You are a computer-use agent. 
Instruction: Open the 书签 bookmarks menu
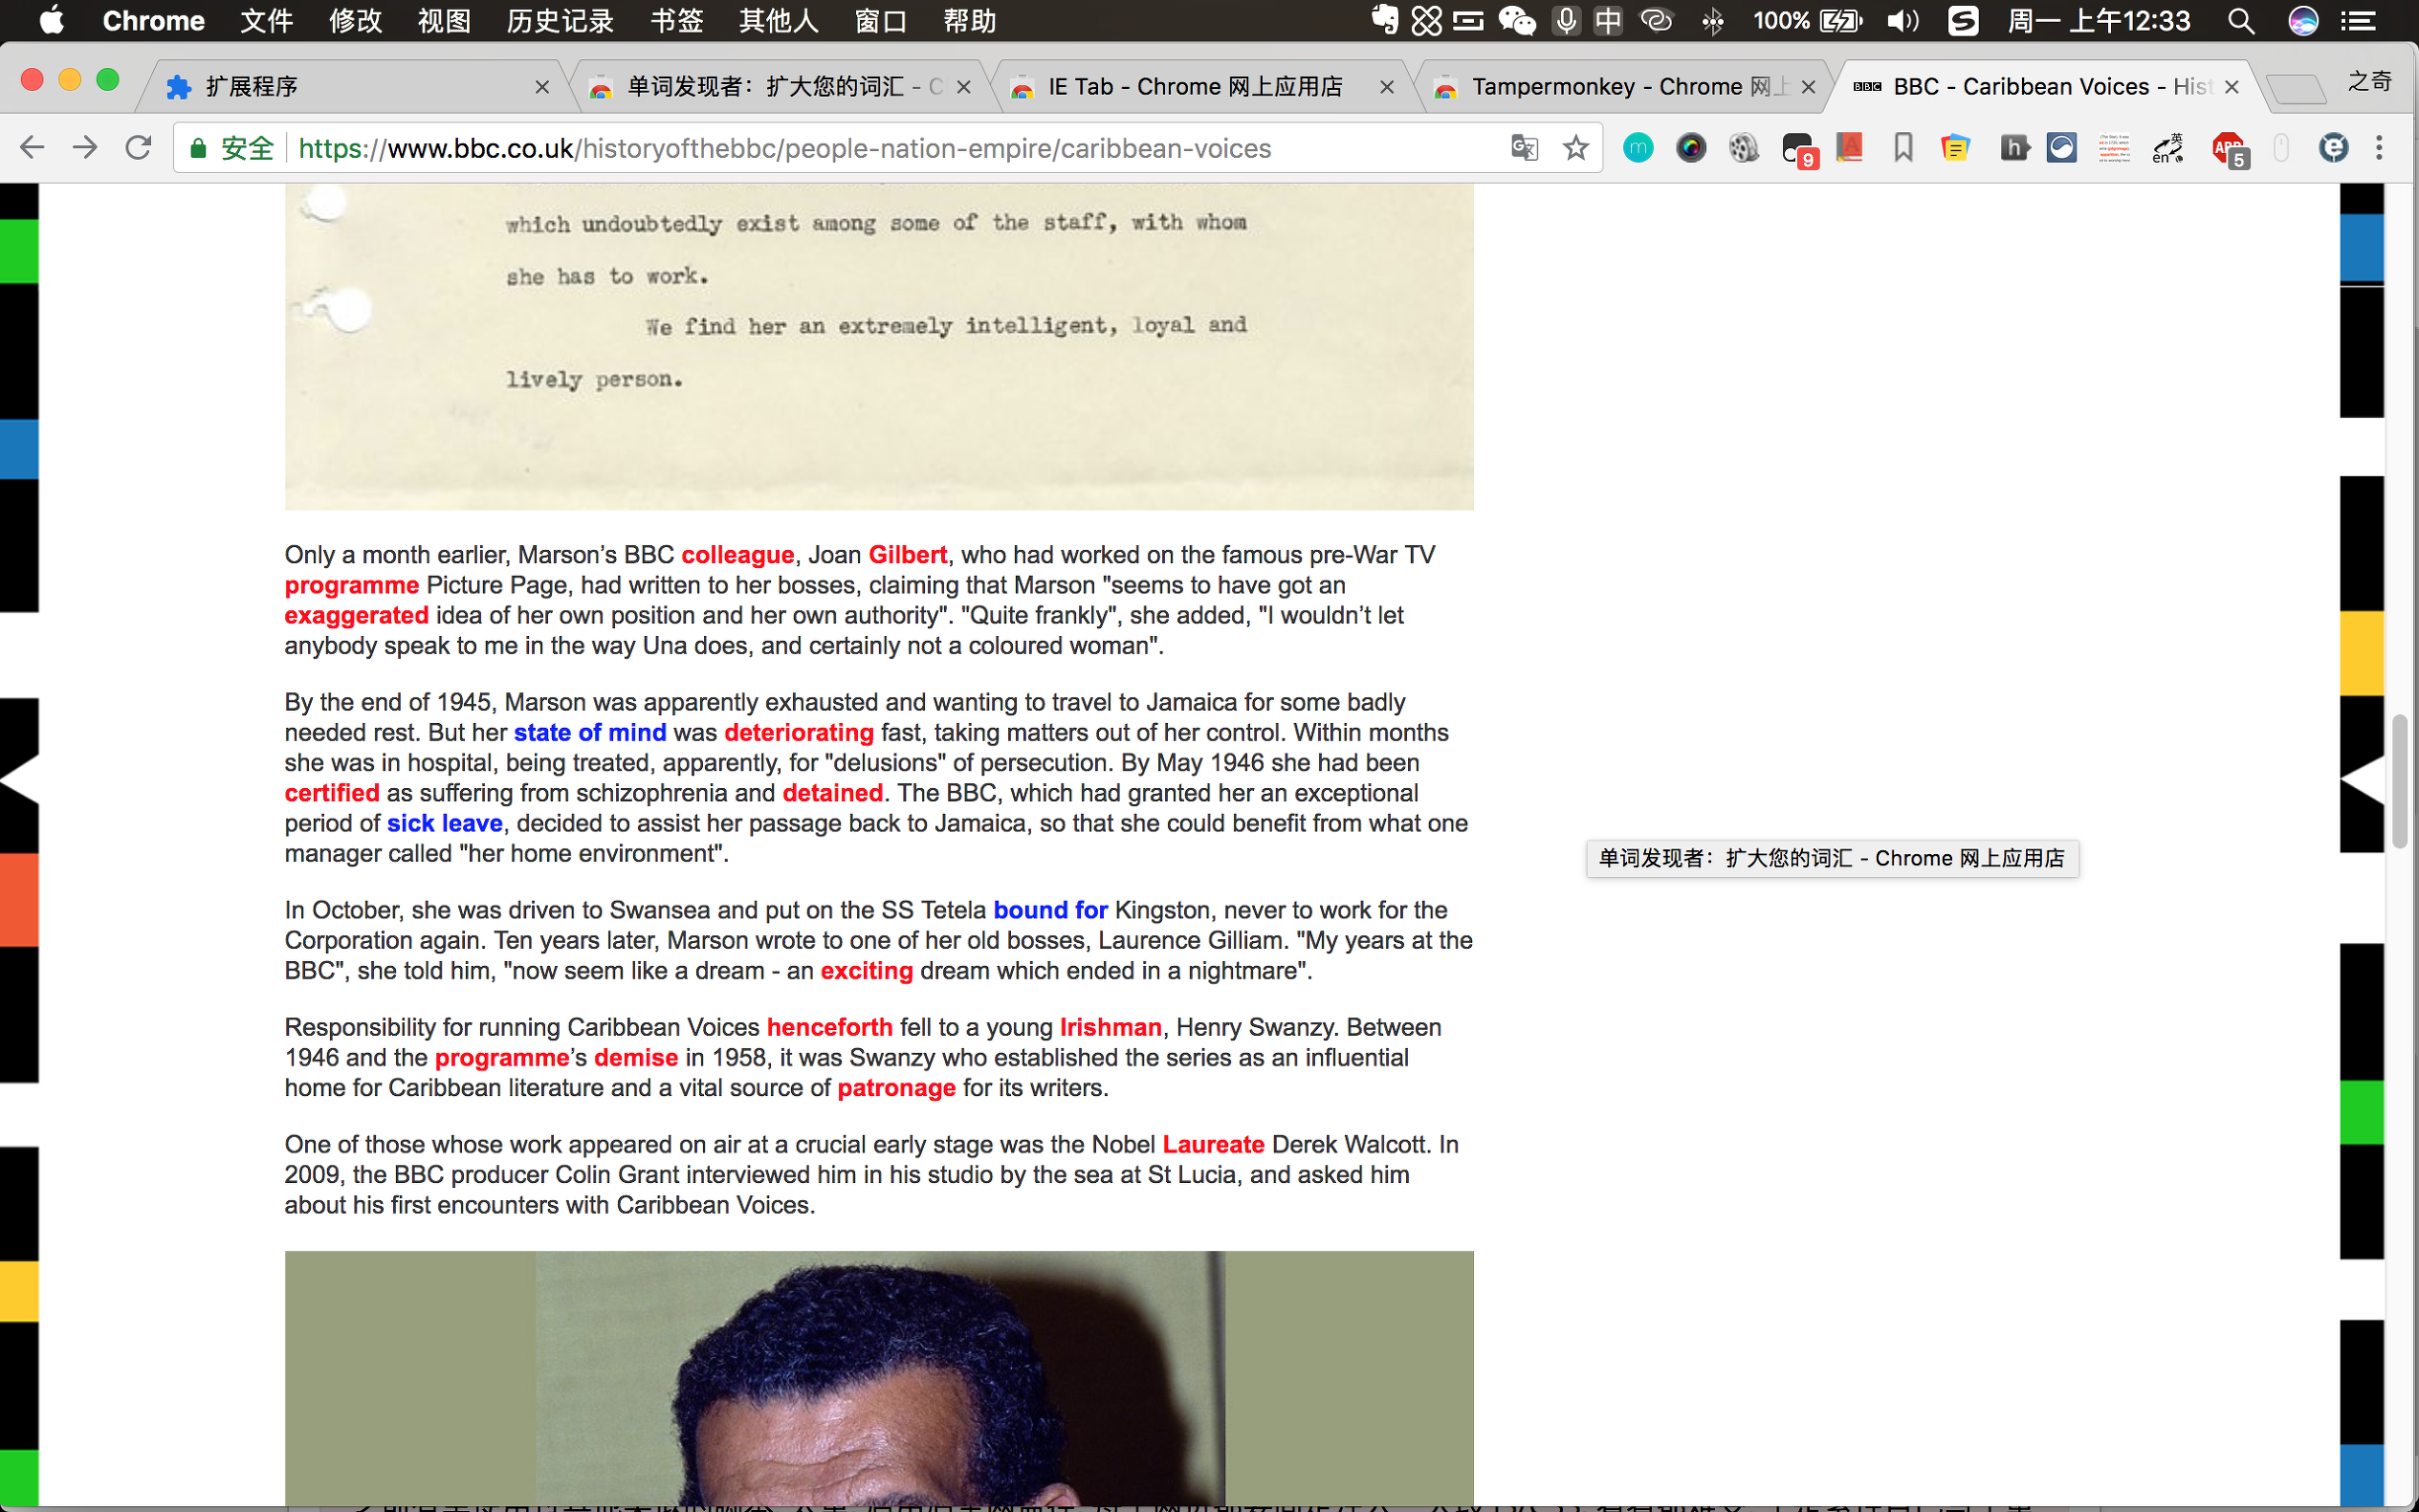coord(676,21)
